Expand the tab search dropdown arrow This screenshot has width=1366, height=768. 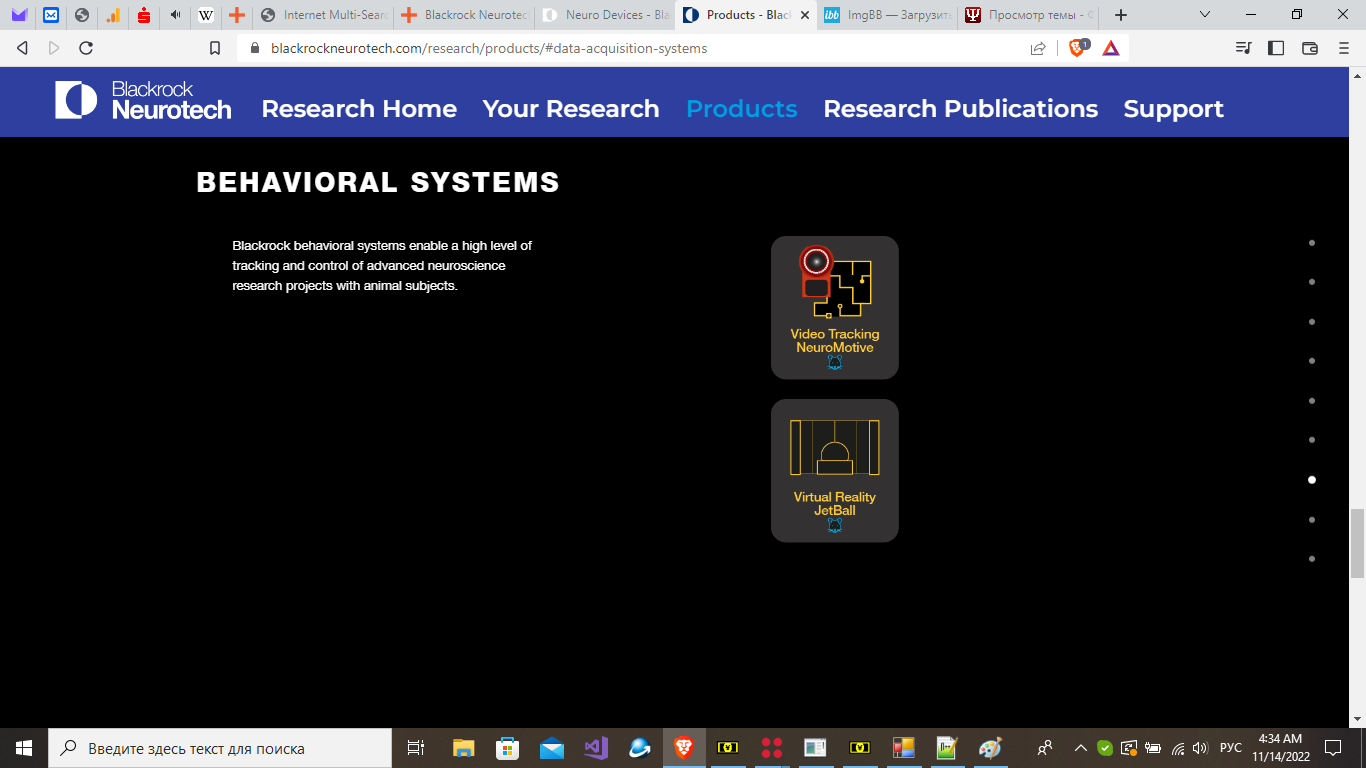tap(1204, 15)
